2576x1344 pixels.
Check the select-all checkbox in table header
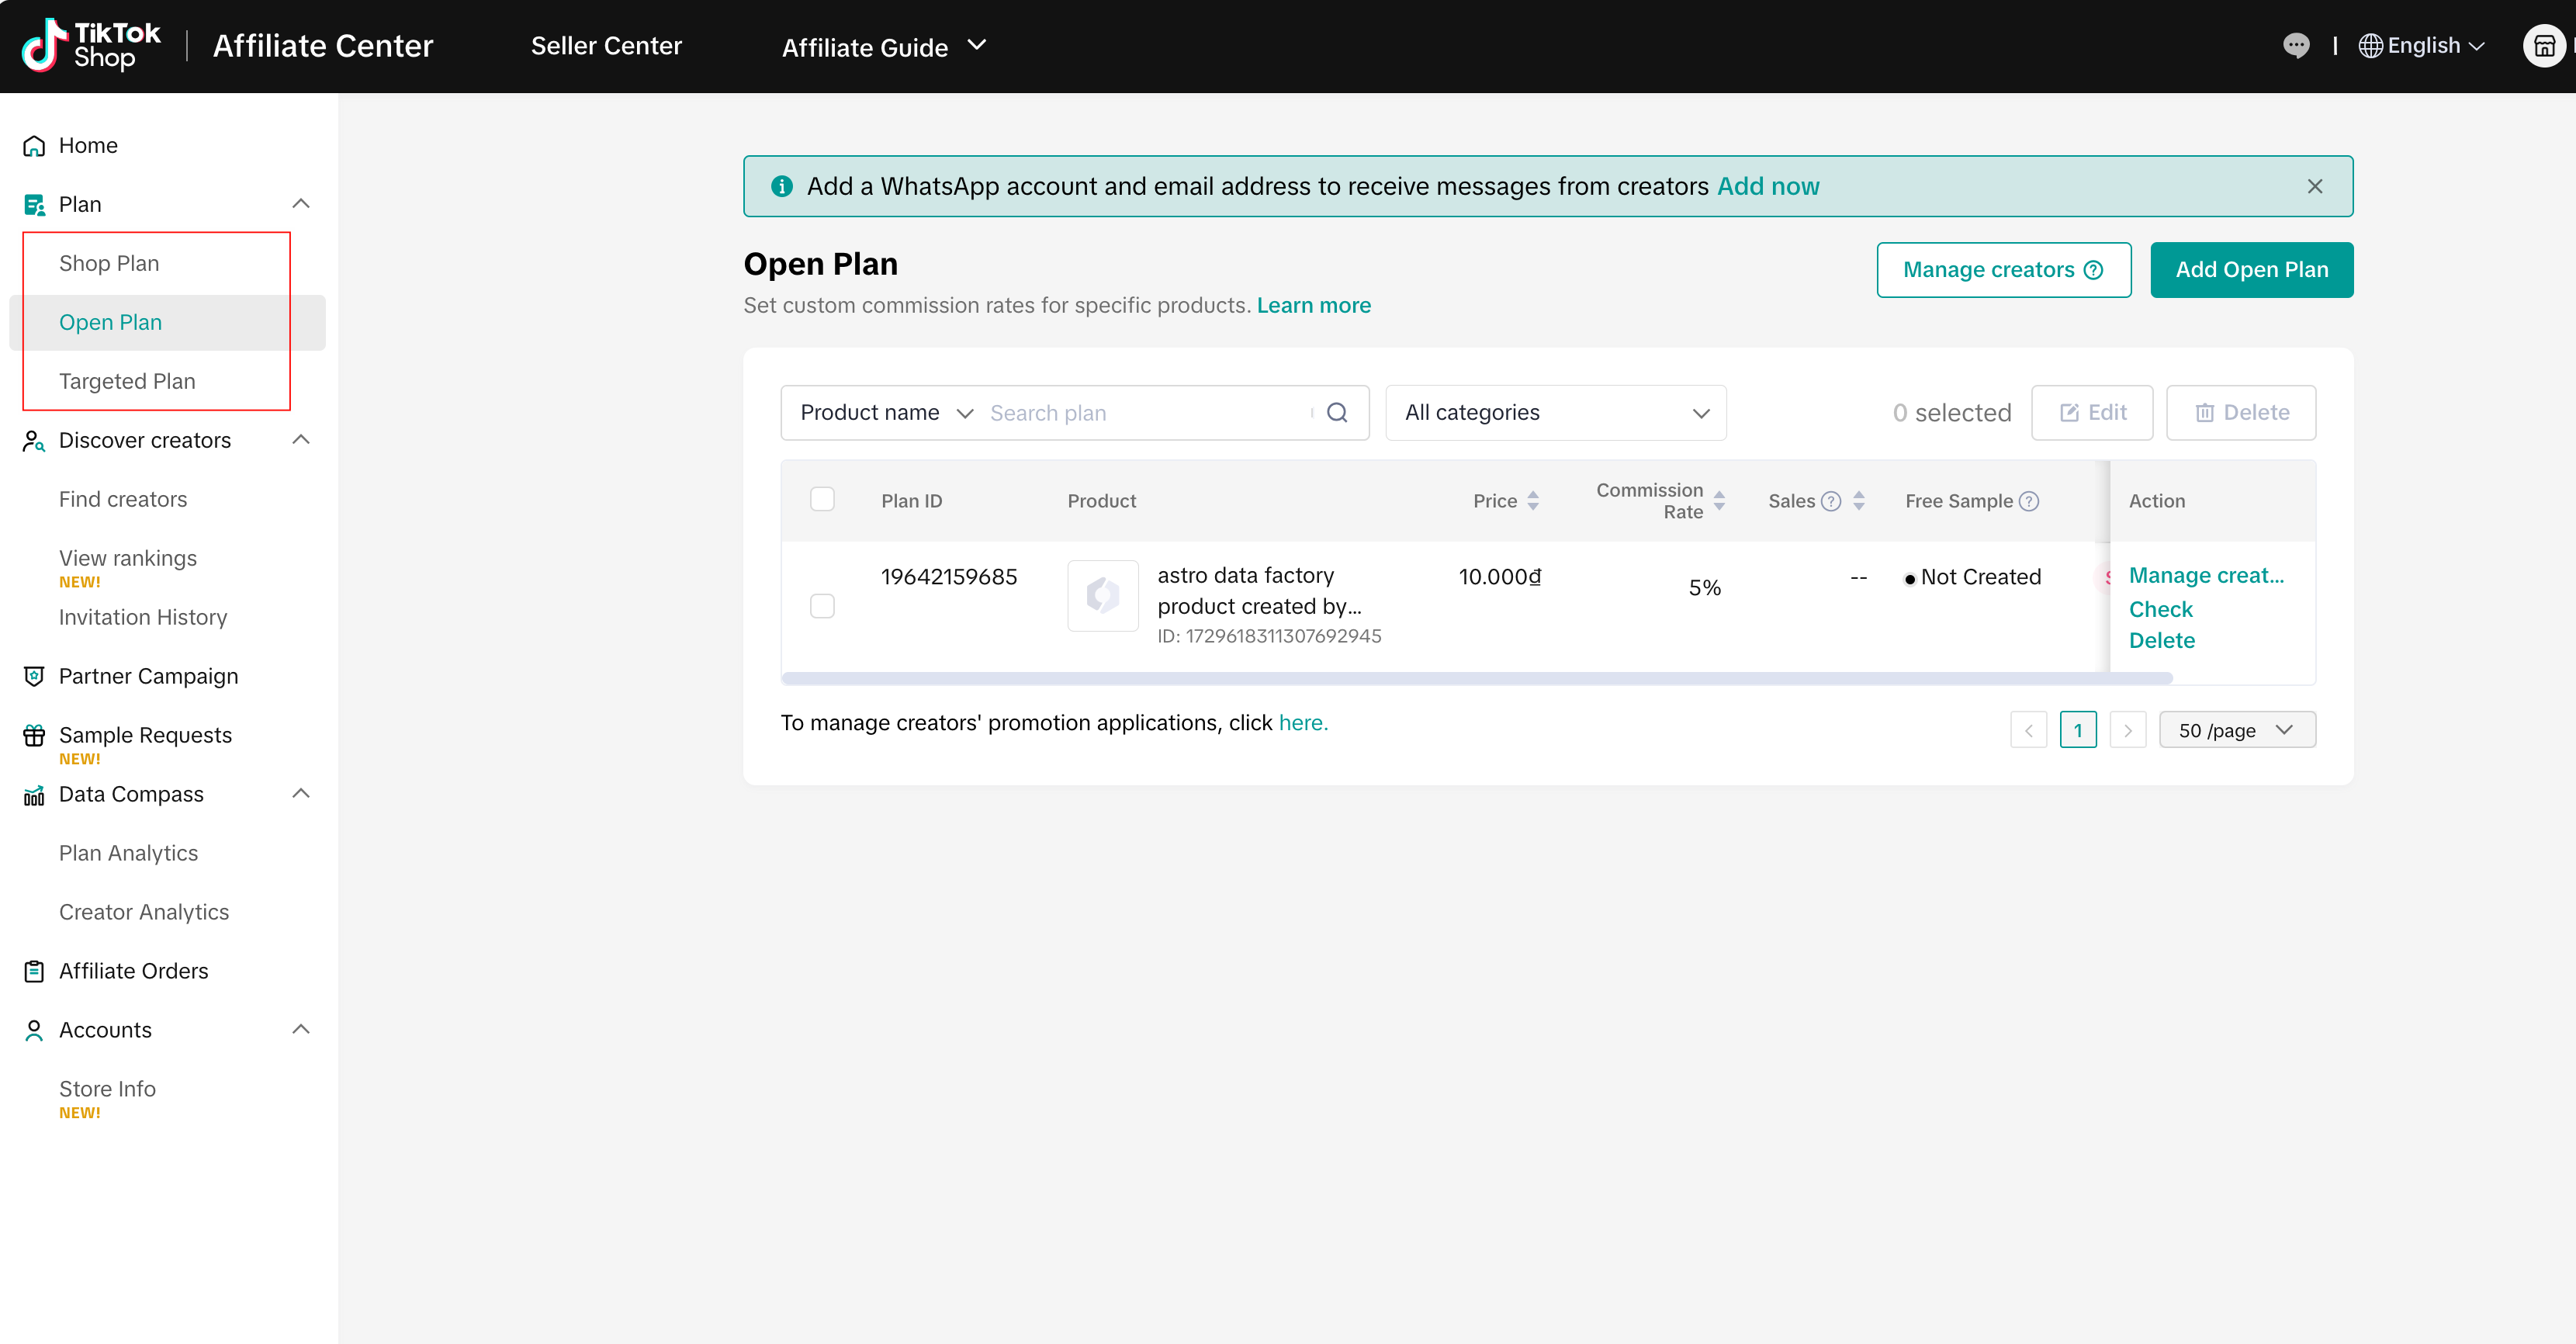coord(822,499)
